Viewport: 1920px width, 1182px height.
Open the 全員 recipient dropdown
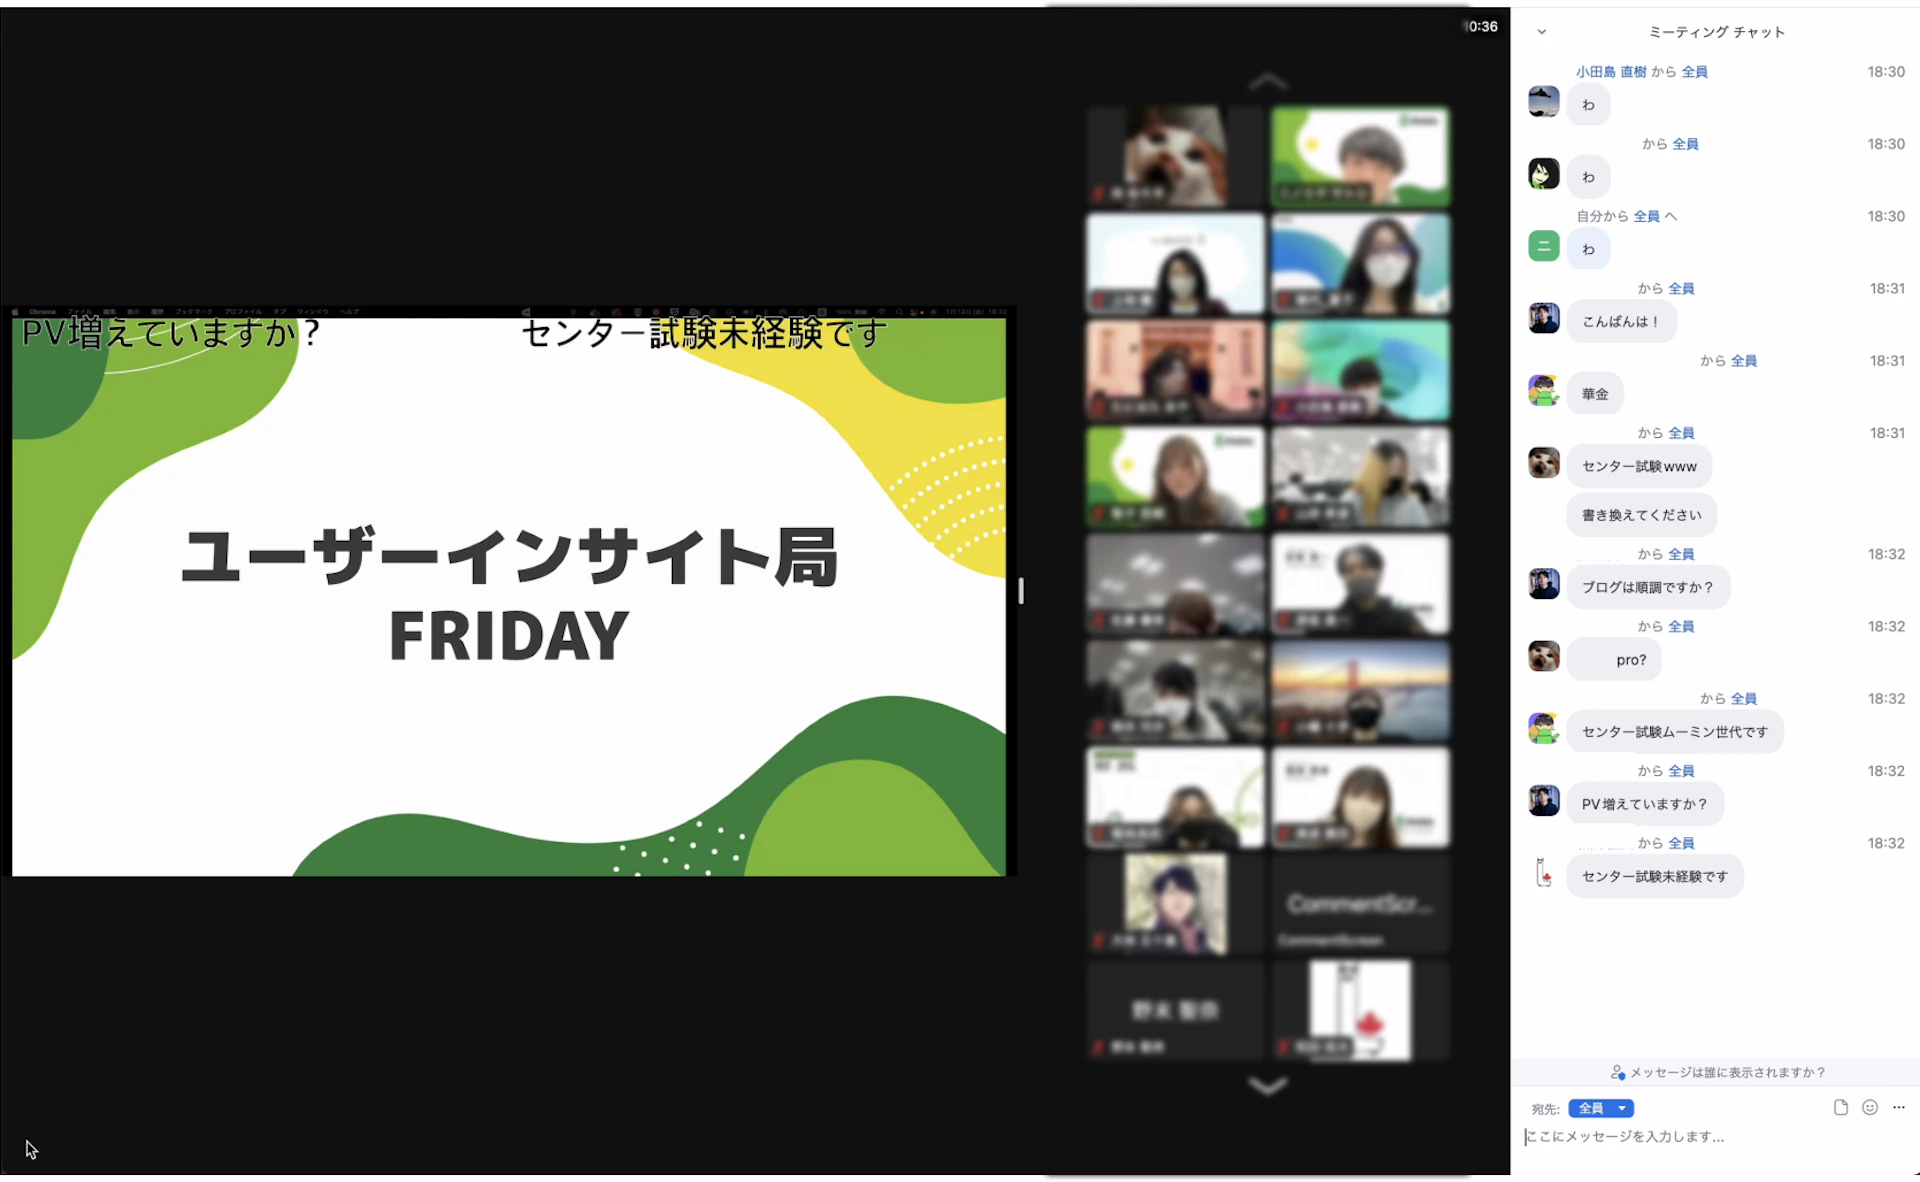click(1600, 1108)
